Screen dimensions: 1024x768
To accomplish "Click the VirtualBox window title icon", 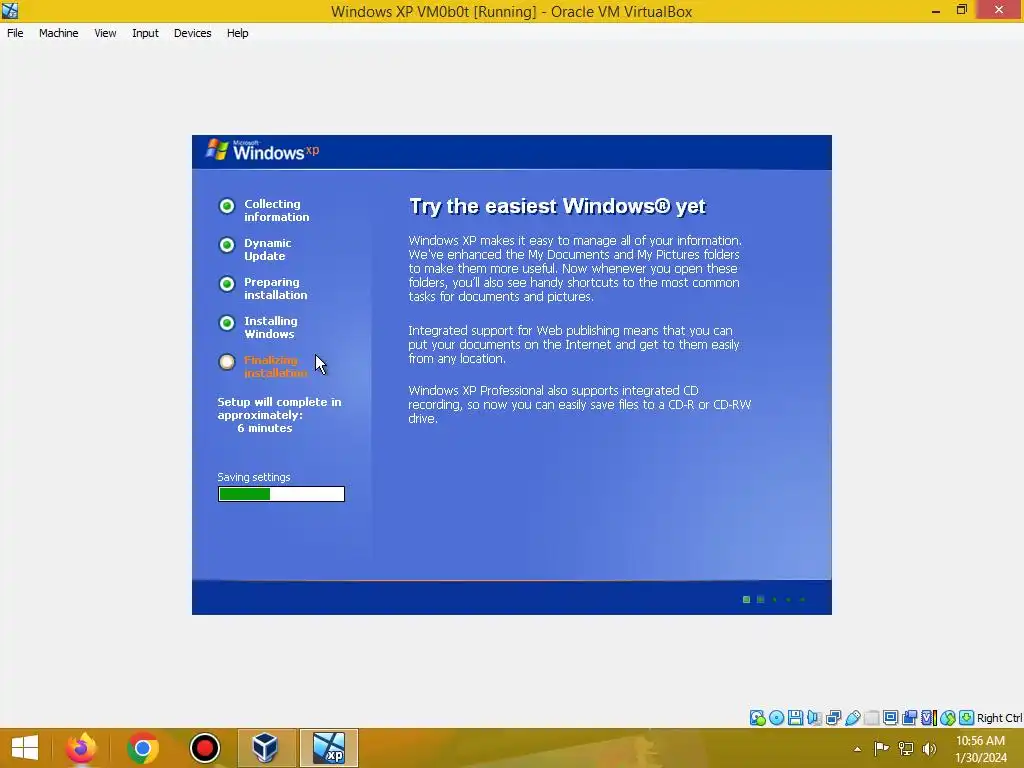I will tap(10, 10).
